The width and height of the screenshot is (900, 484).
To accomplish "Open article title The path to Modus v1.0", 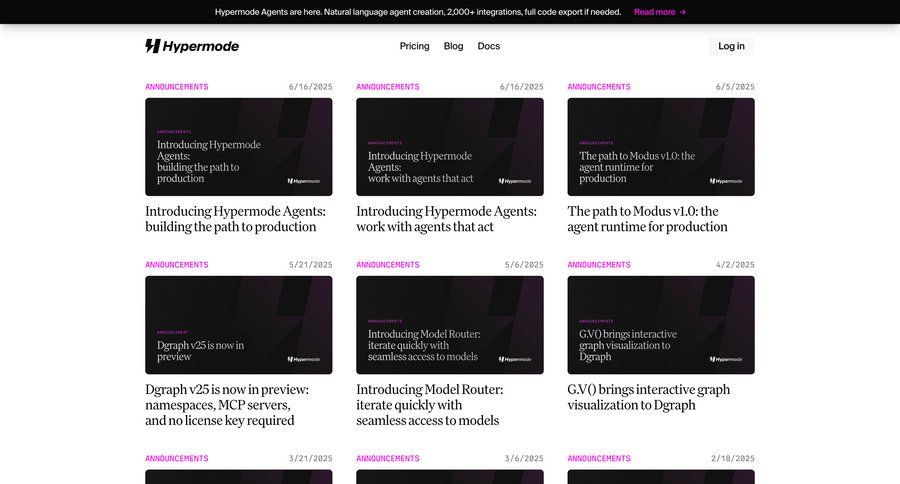I will click(x=647, y=219).
